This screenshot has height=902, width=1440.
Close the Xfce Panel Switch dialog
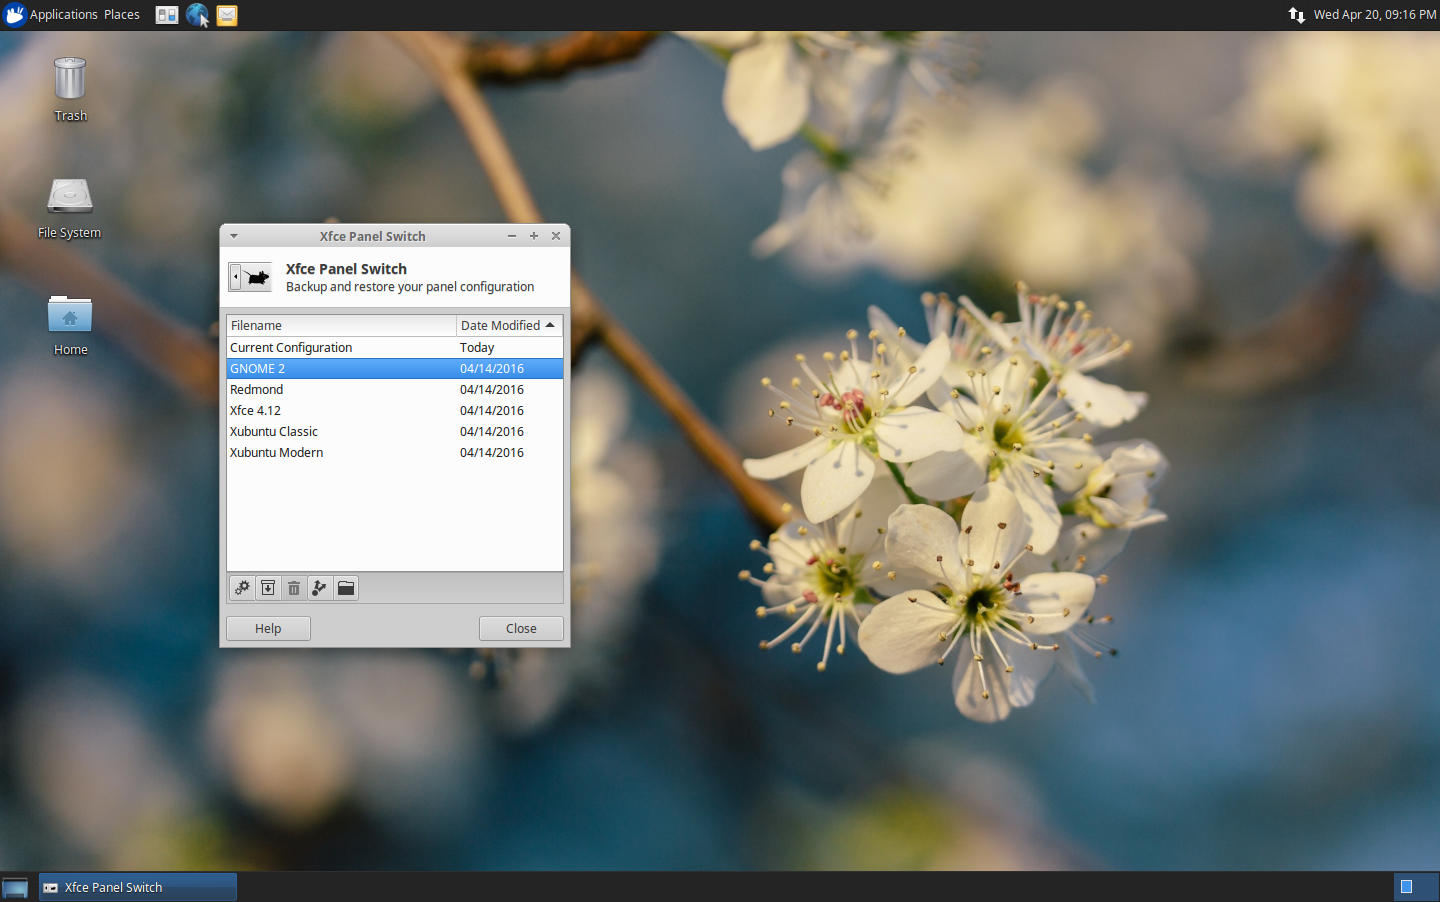click(x=521, y=628)
